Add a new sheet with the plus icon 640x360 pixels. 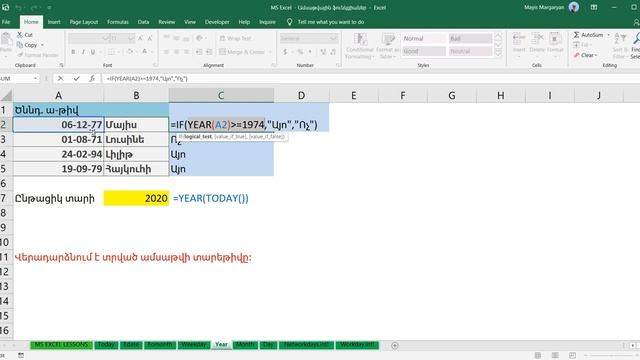point(395,345)
